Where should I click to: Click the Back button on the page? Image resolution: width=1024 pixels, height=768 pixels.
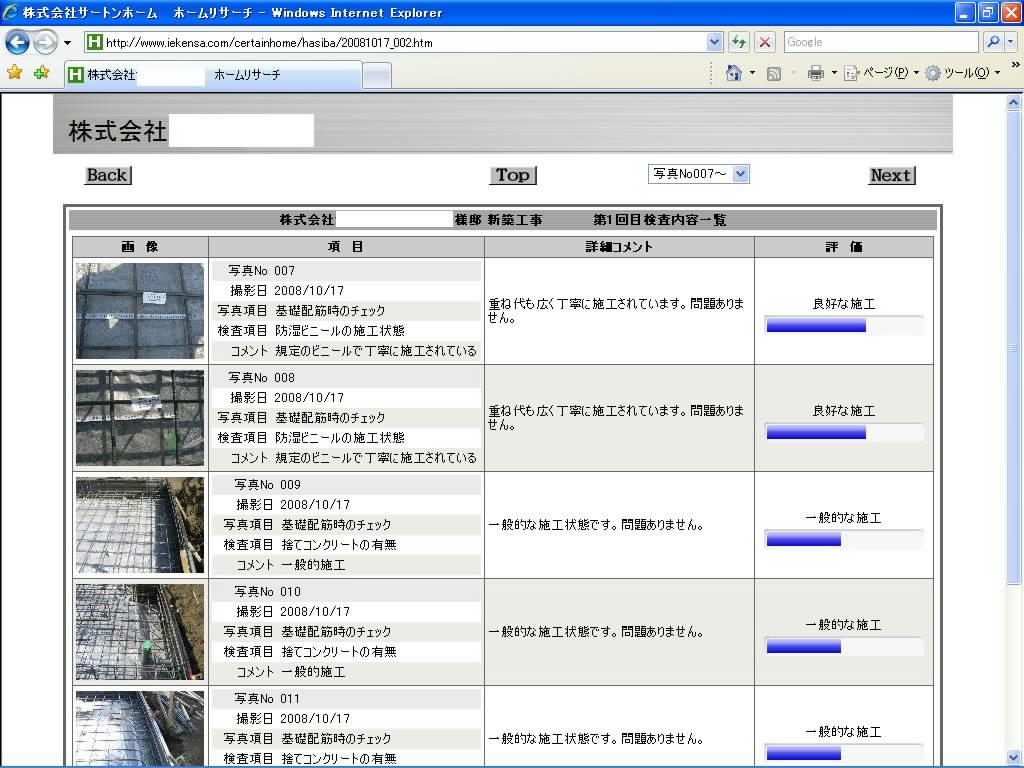point(108,175)
